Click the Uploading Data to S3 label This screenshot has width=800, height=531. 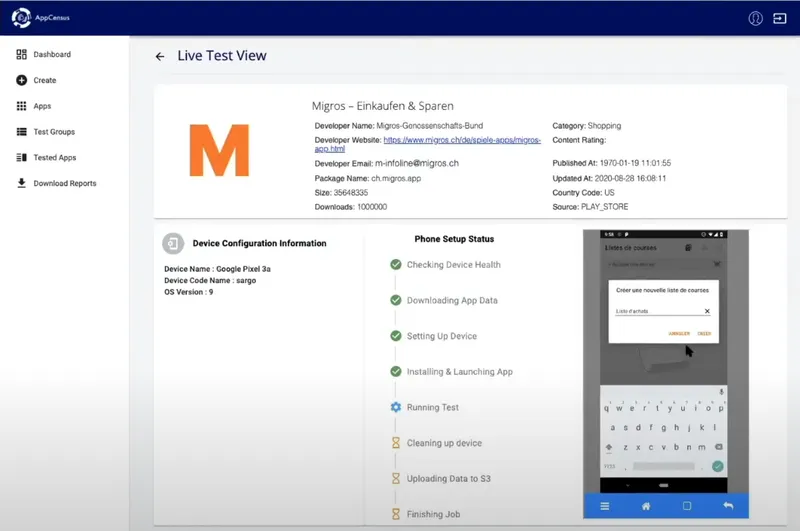[448, 478]
